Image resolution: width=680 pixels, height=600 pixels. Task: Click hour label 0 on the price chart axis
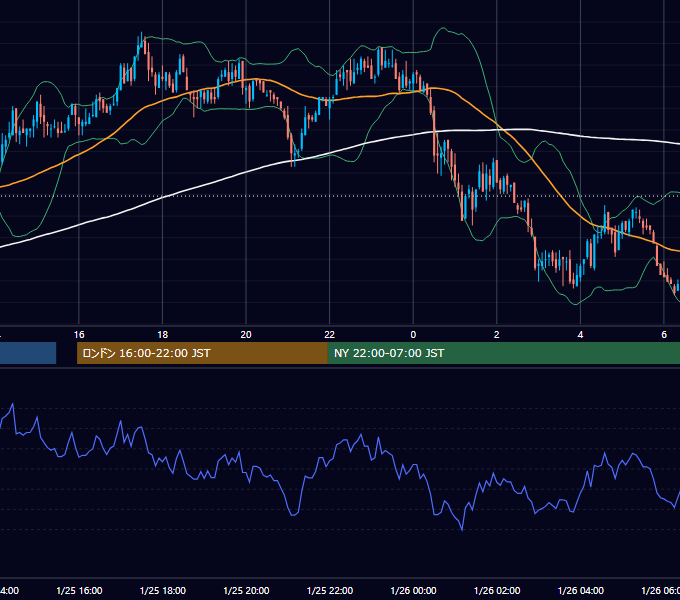413,335
